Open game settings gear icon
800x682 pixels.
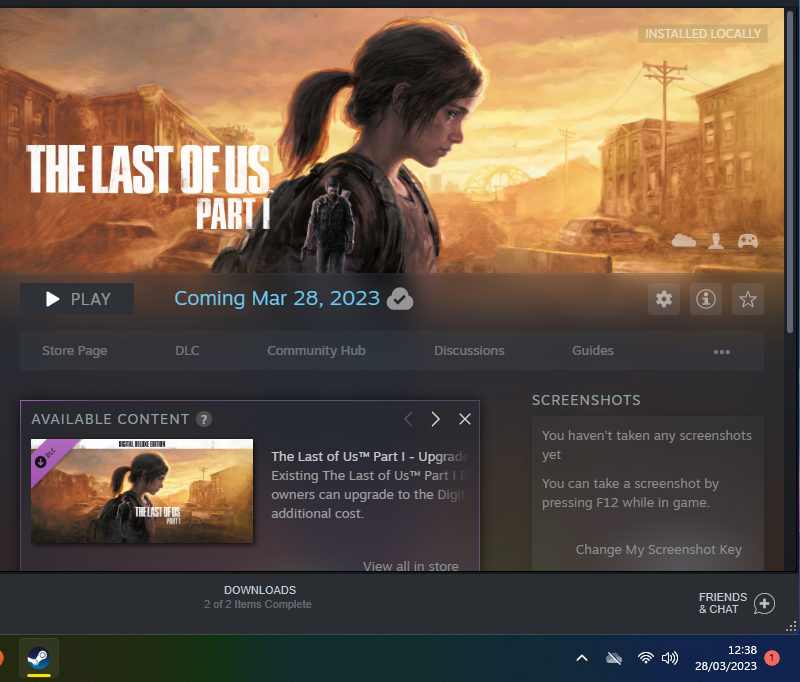click(x=663, y=299)
